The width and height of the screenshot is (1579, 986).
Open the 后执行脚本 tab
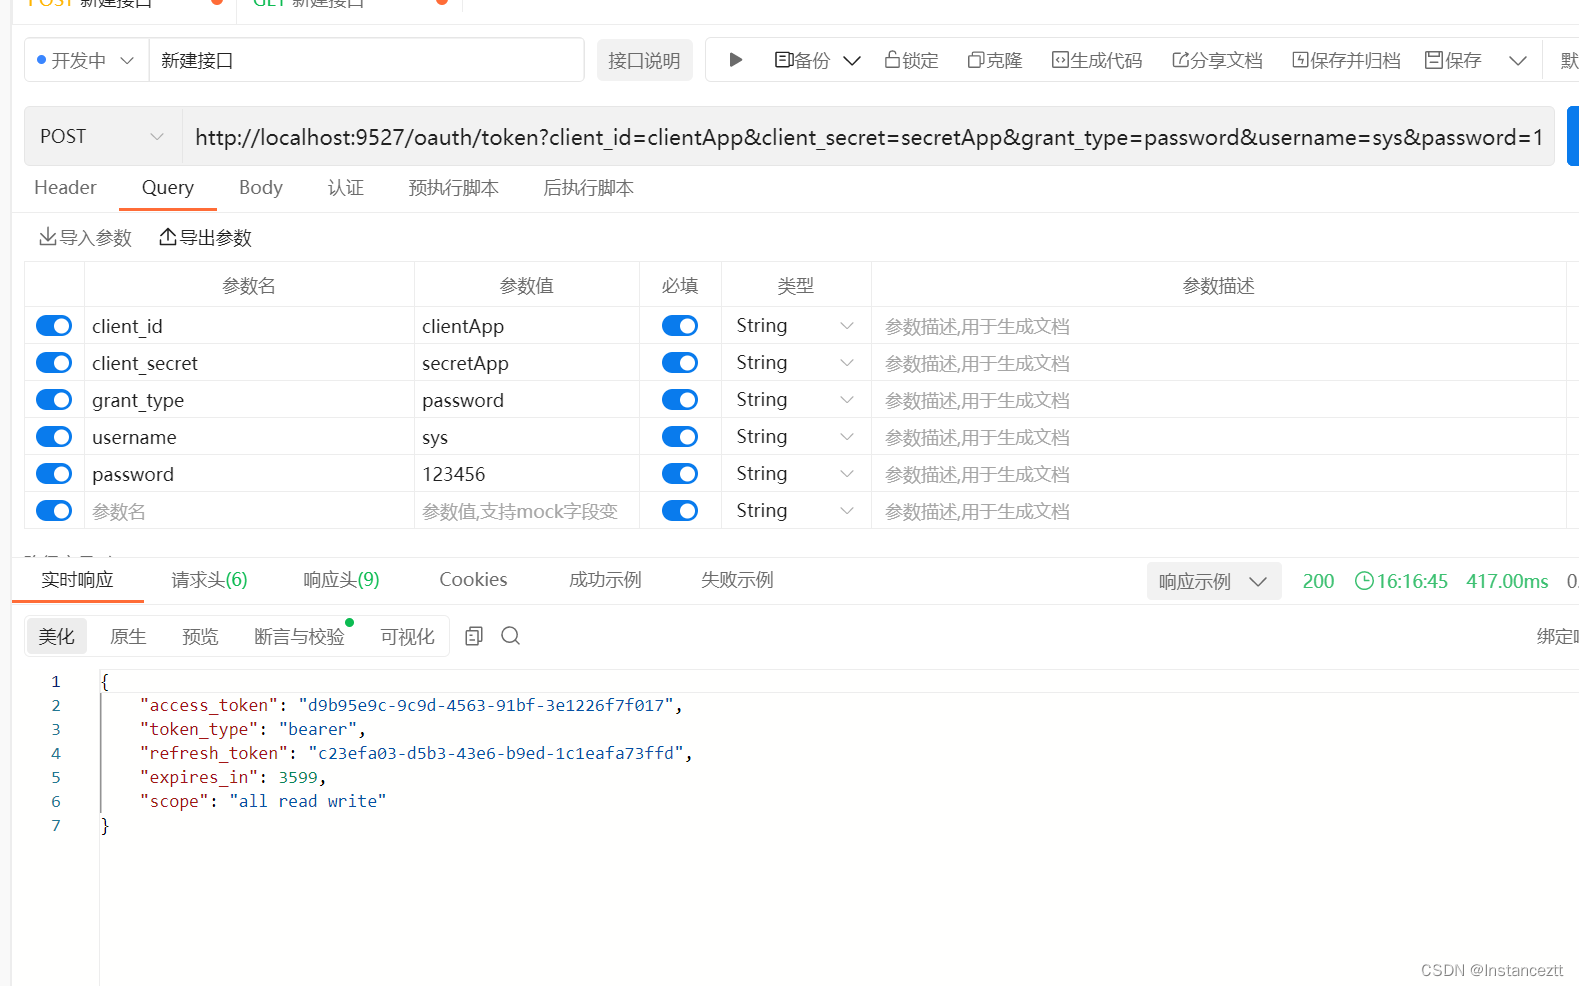(588, 188)
